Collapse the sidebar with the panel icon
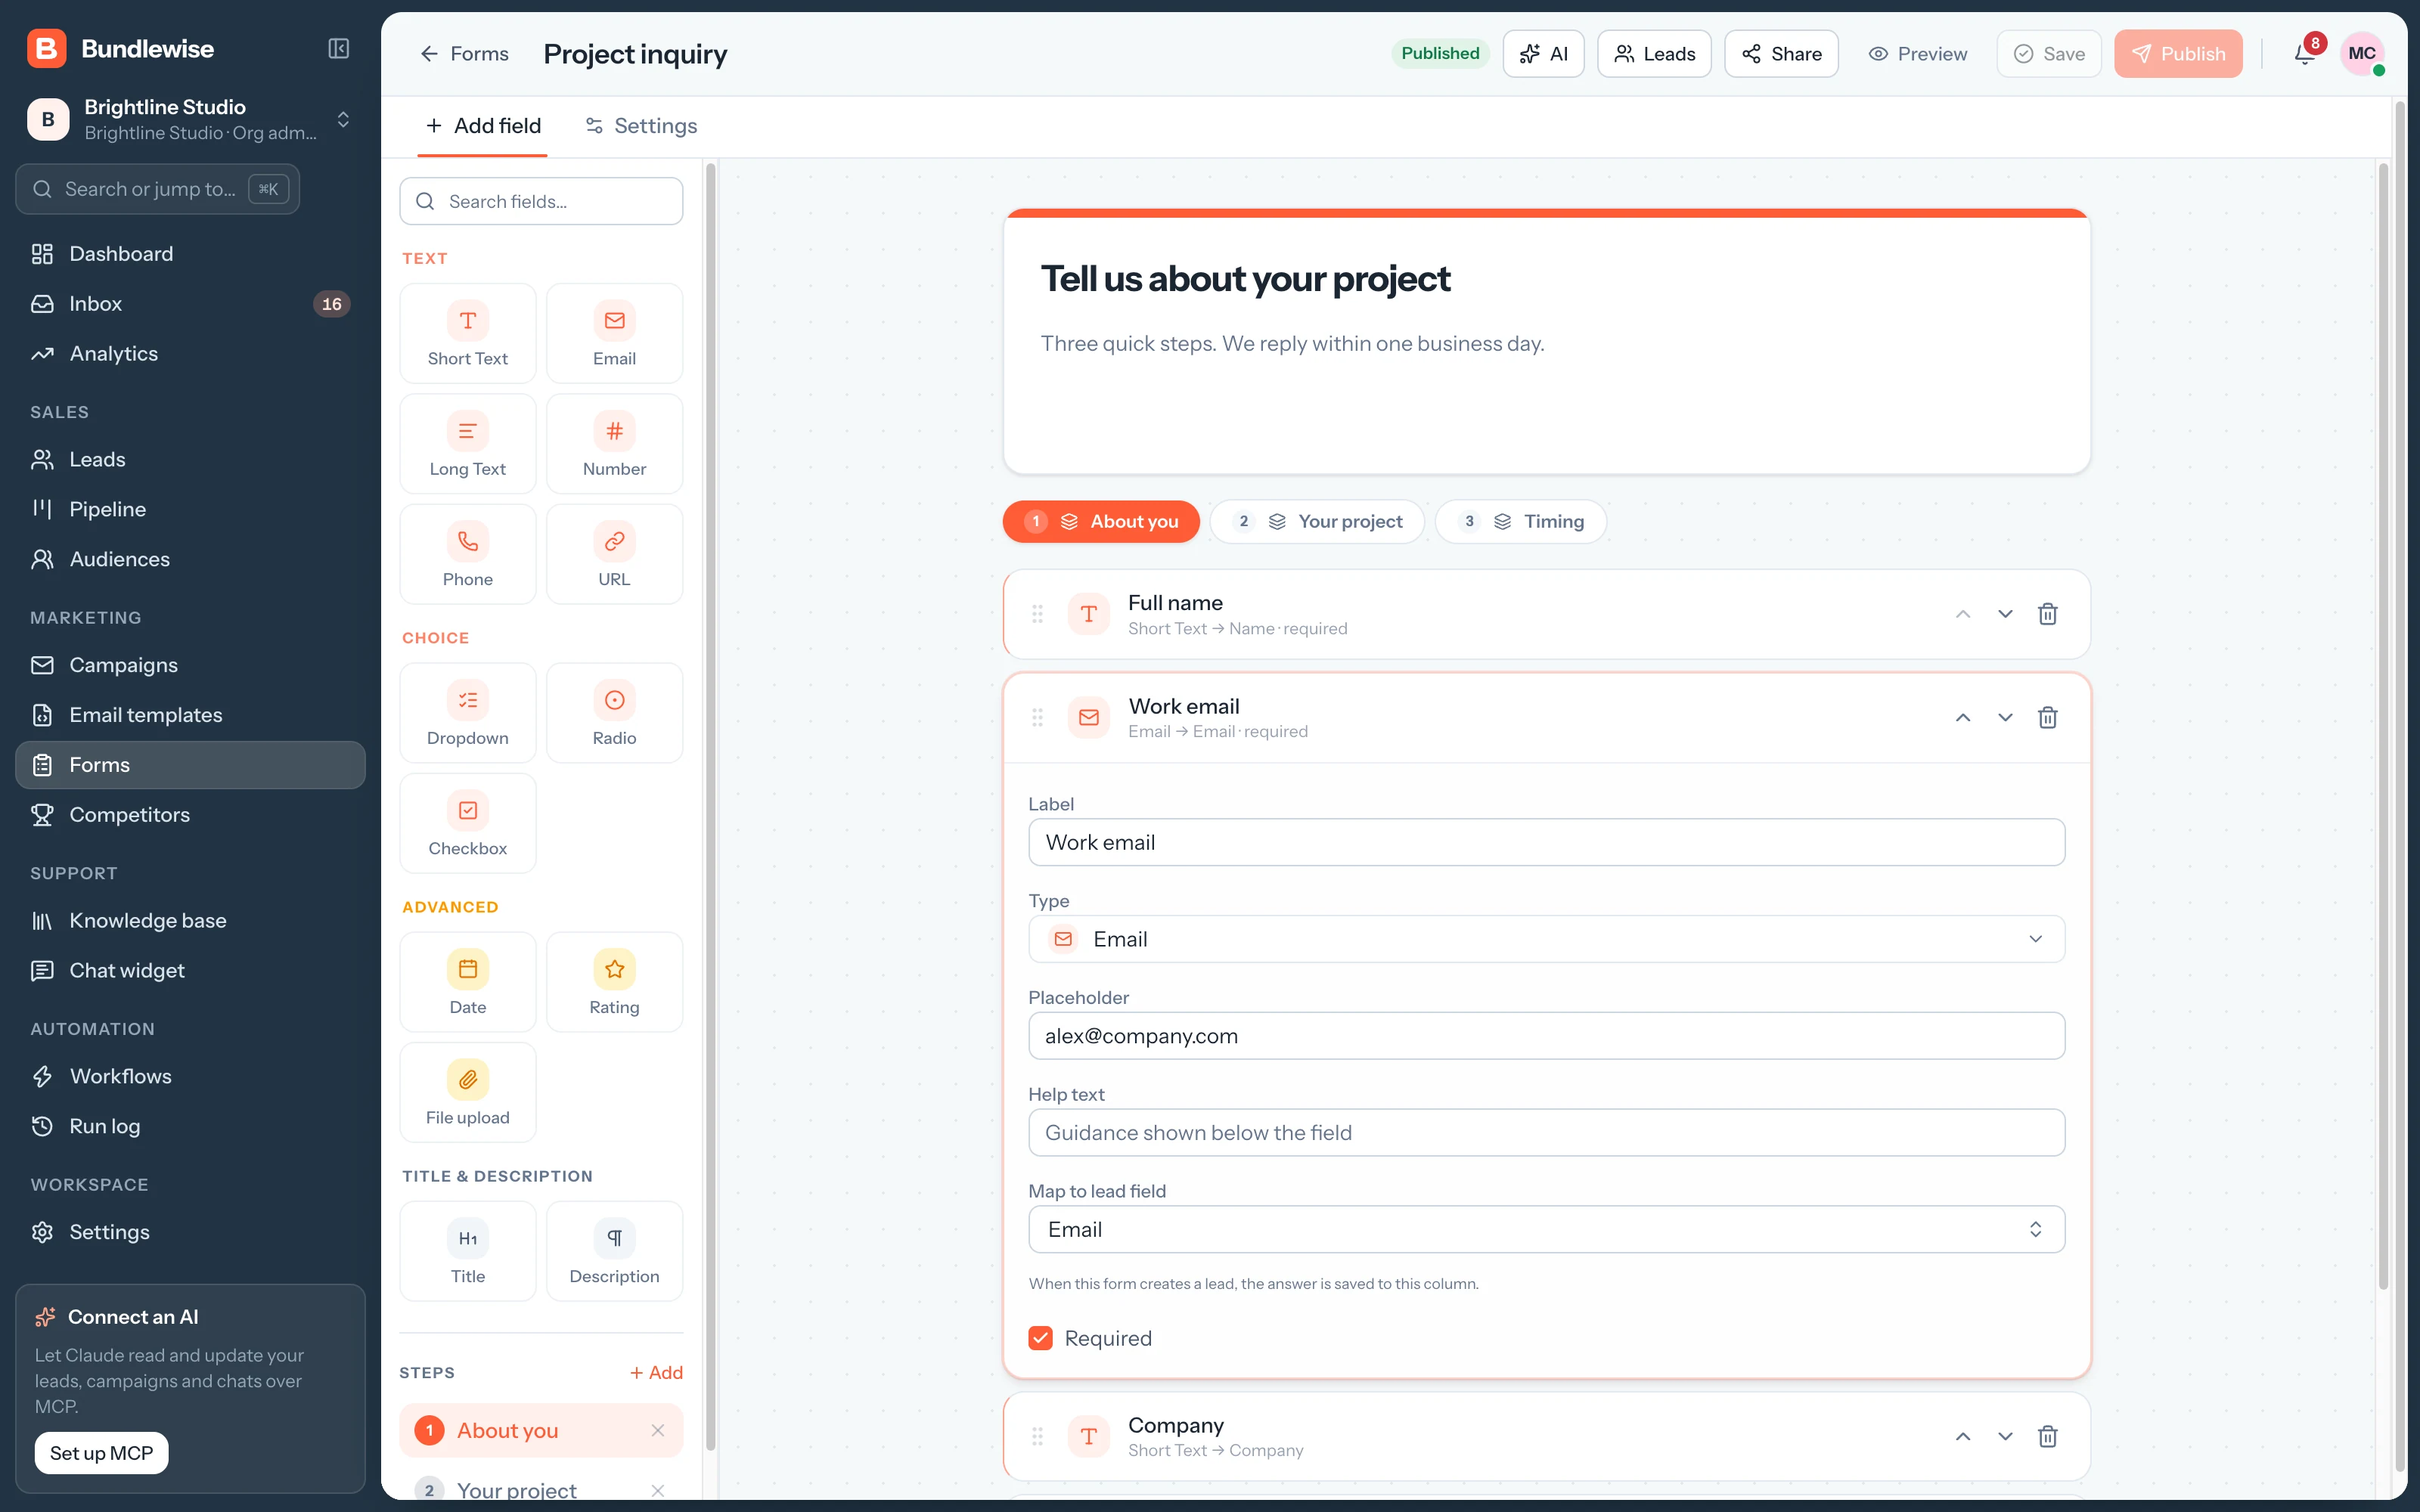Screen dimensions: 2420x1512 339,49
